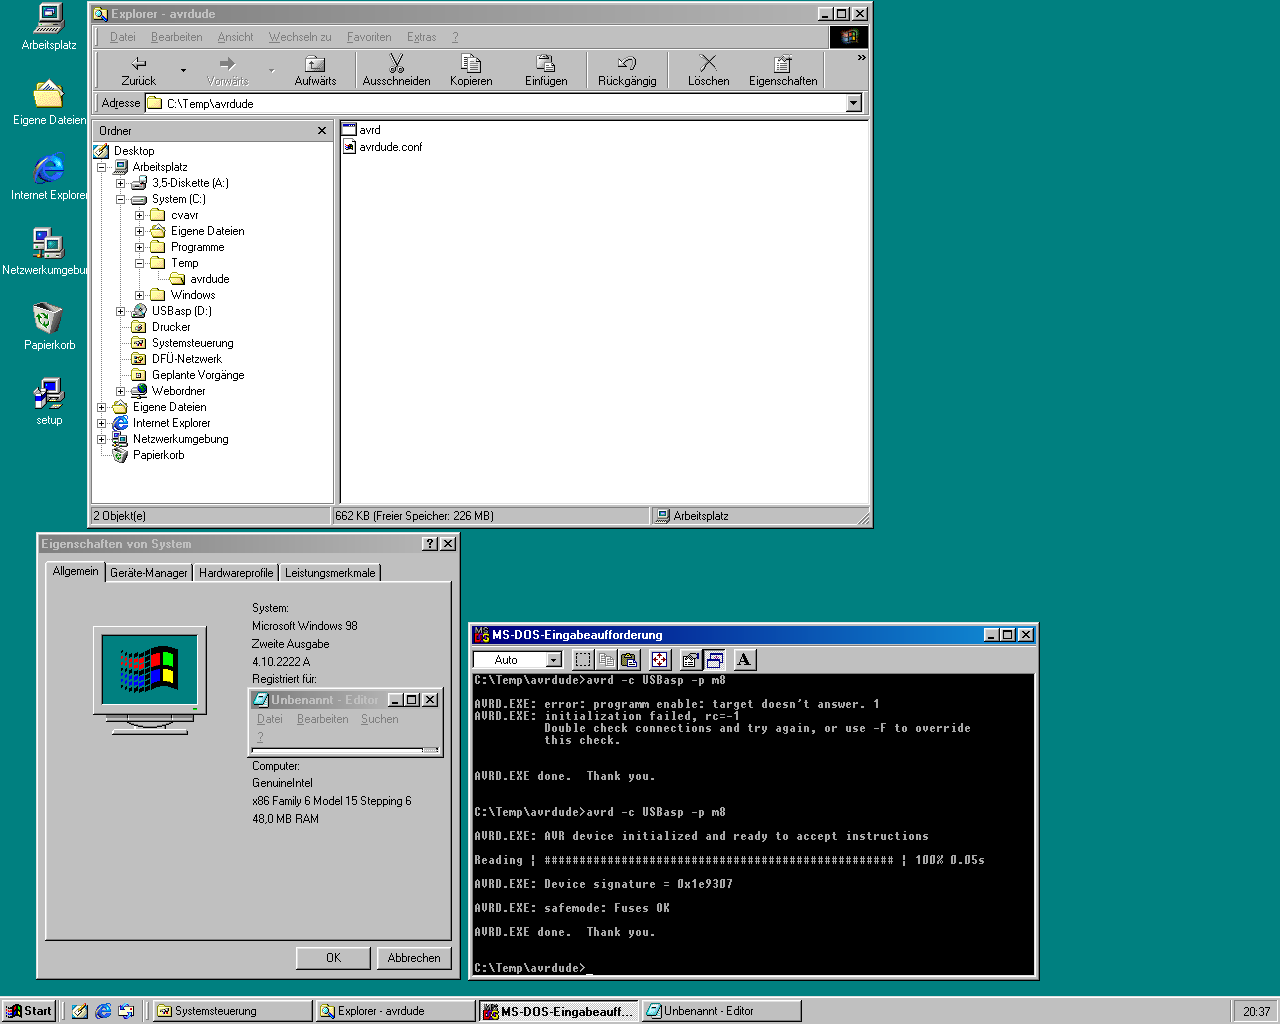
Task: Select the avrdude.conf file
Action: [382, 147]
